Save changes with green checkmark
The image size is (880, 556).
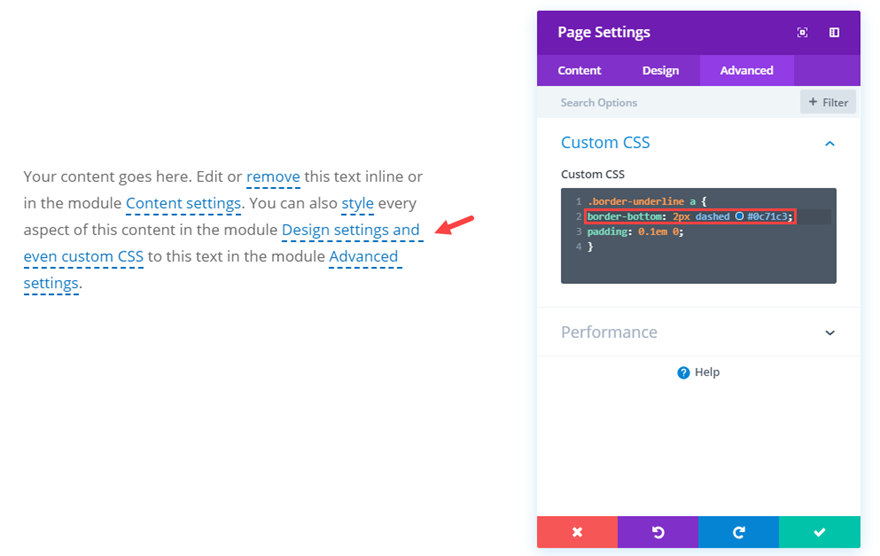[x=819, y=532]
